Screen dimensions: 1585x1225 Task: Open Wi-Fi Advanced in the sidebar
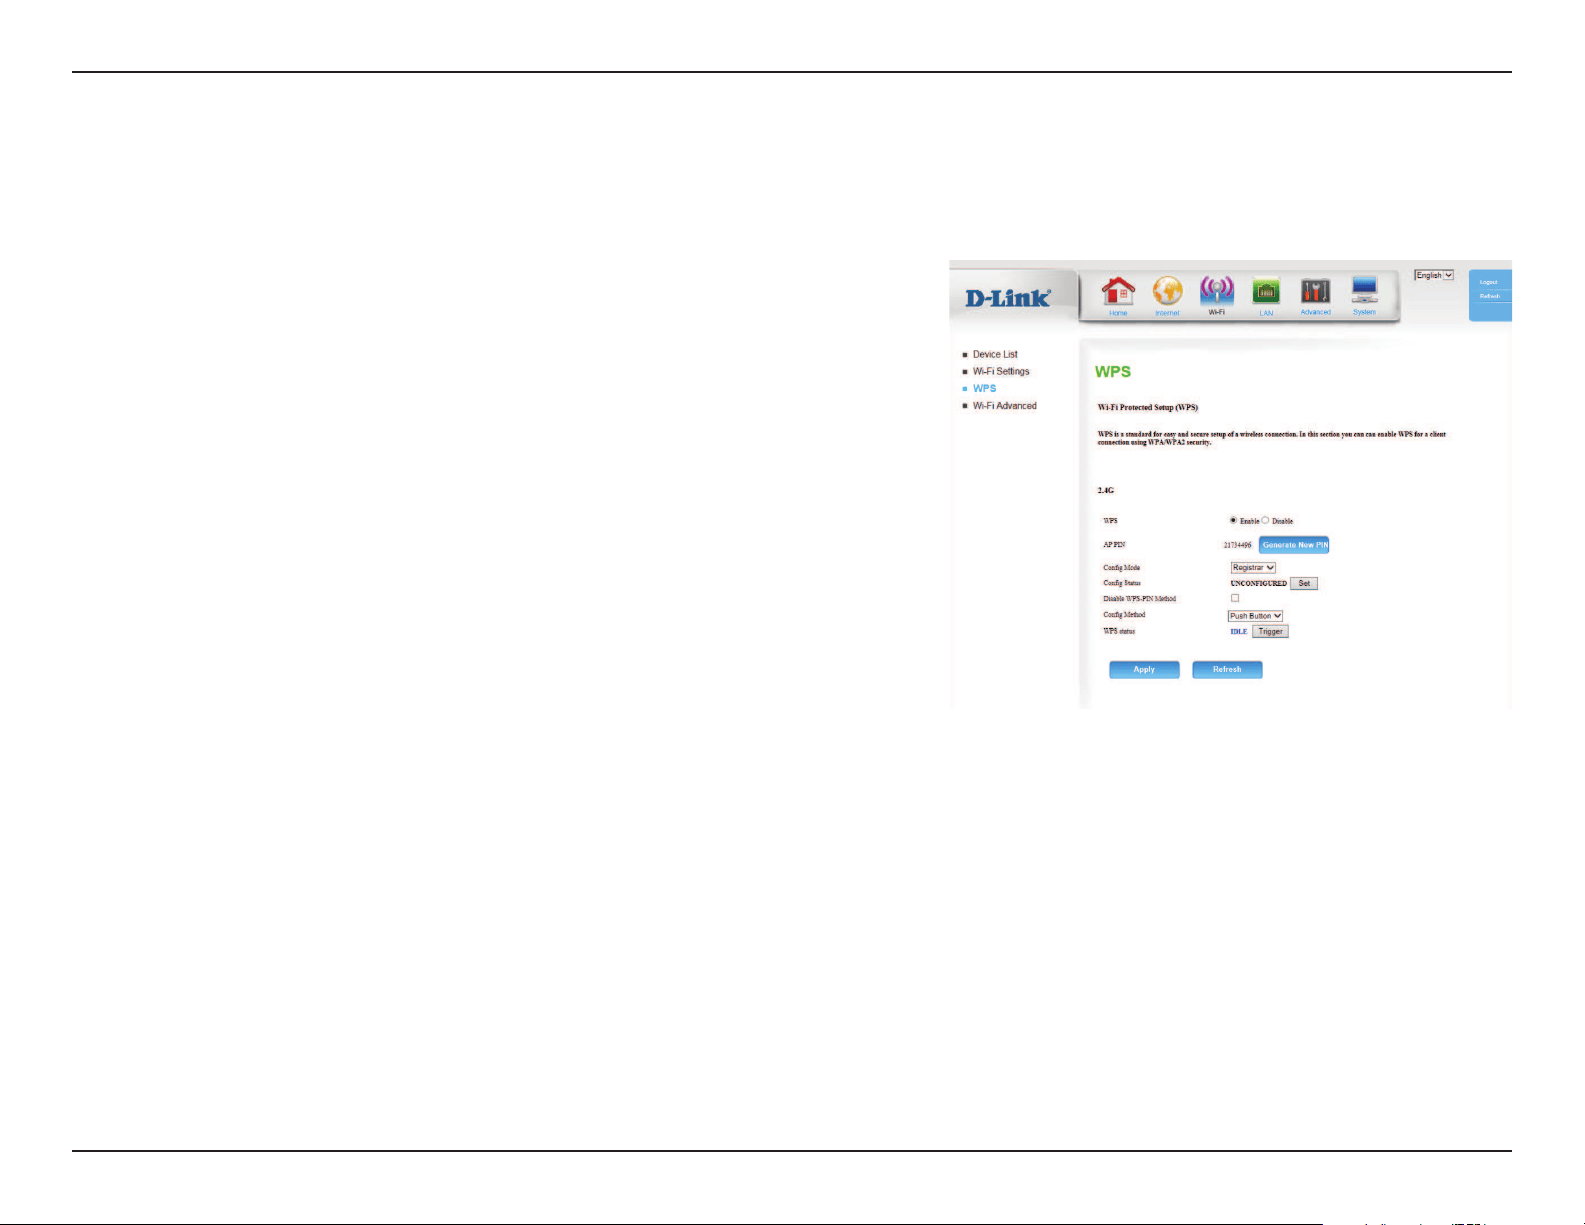click(x=1005, y=406)
